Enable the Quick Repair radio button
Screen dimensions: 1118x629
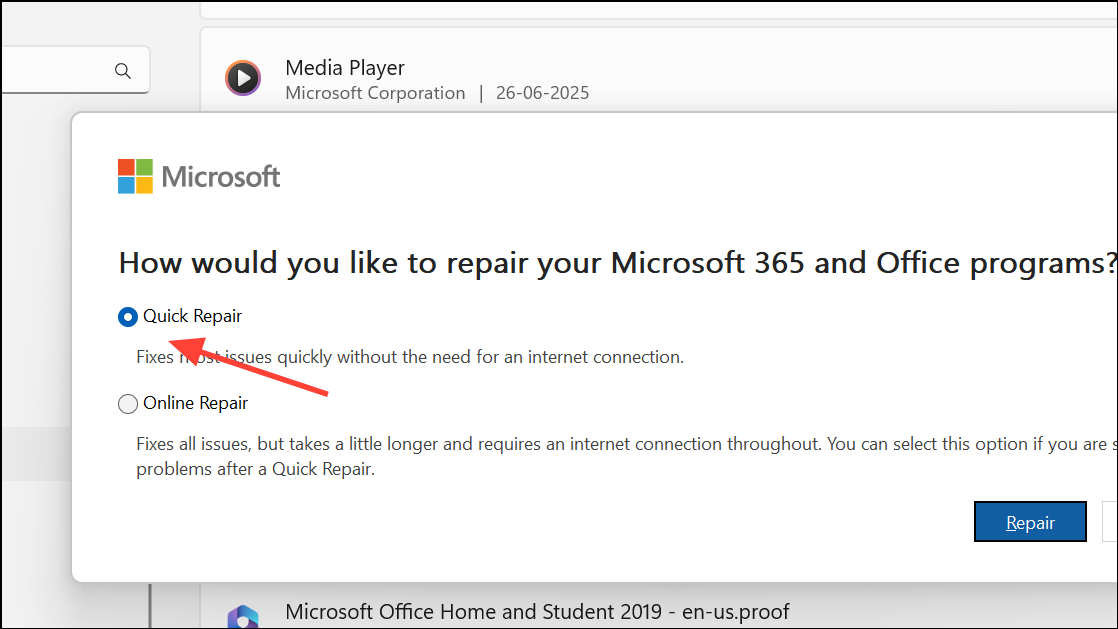tap(128, 316)
